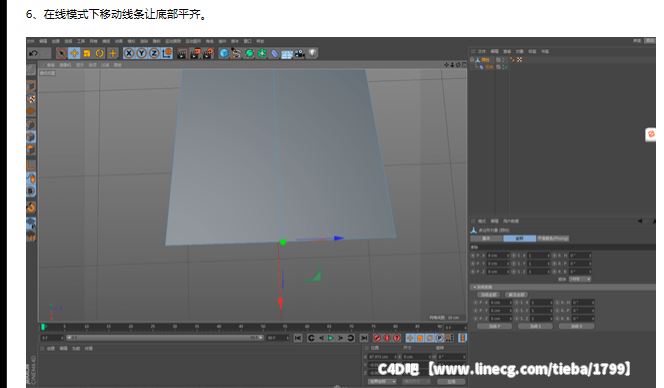Click Make Editable in left sidebar
Screen dimensions: 664x388
31,69
